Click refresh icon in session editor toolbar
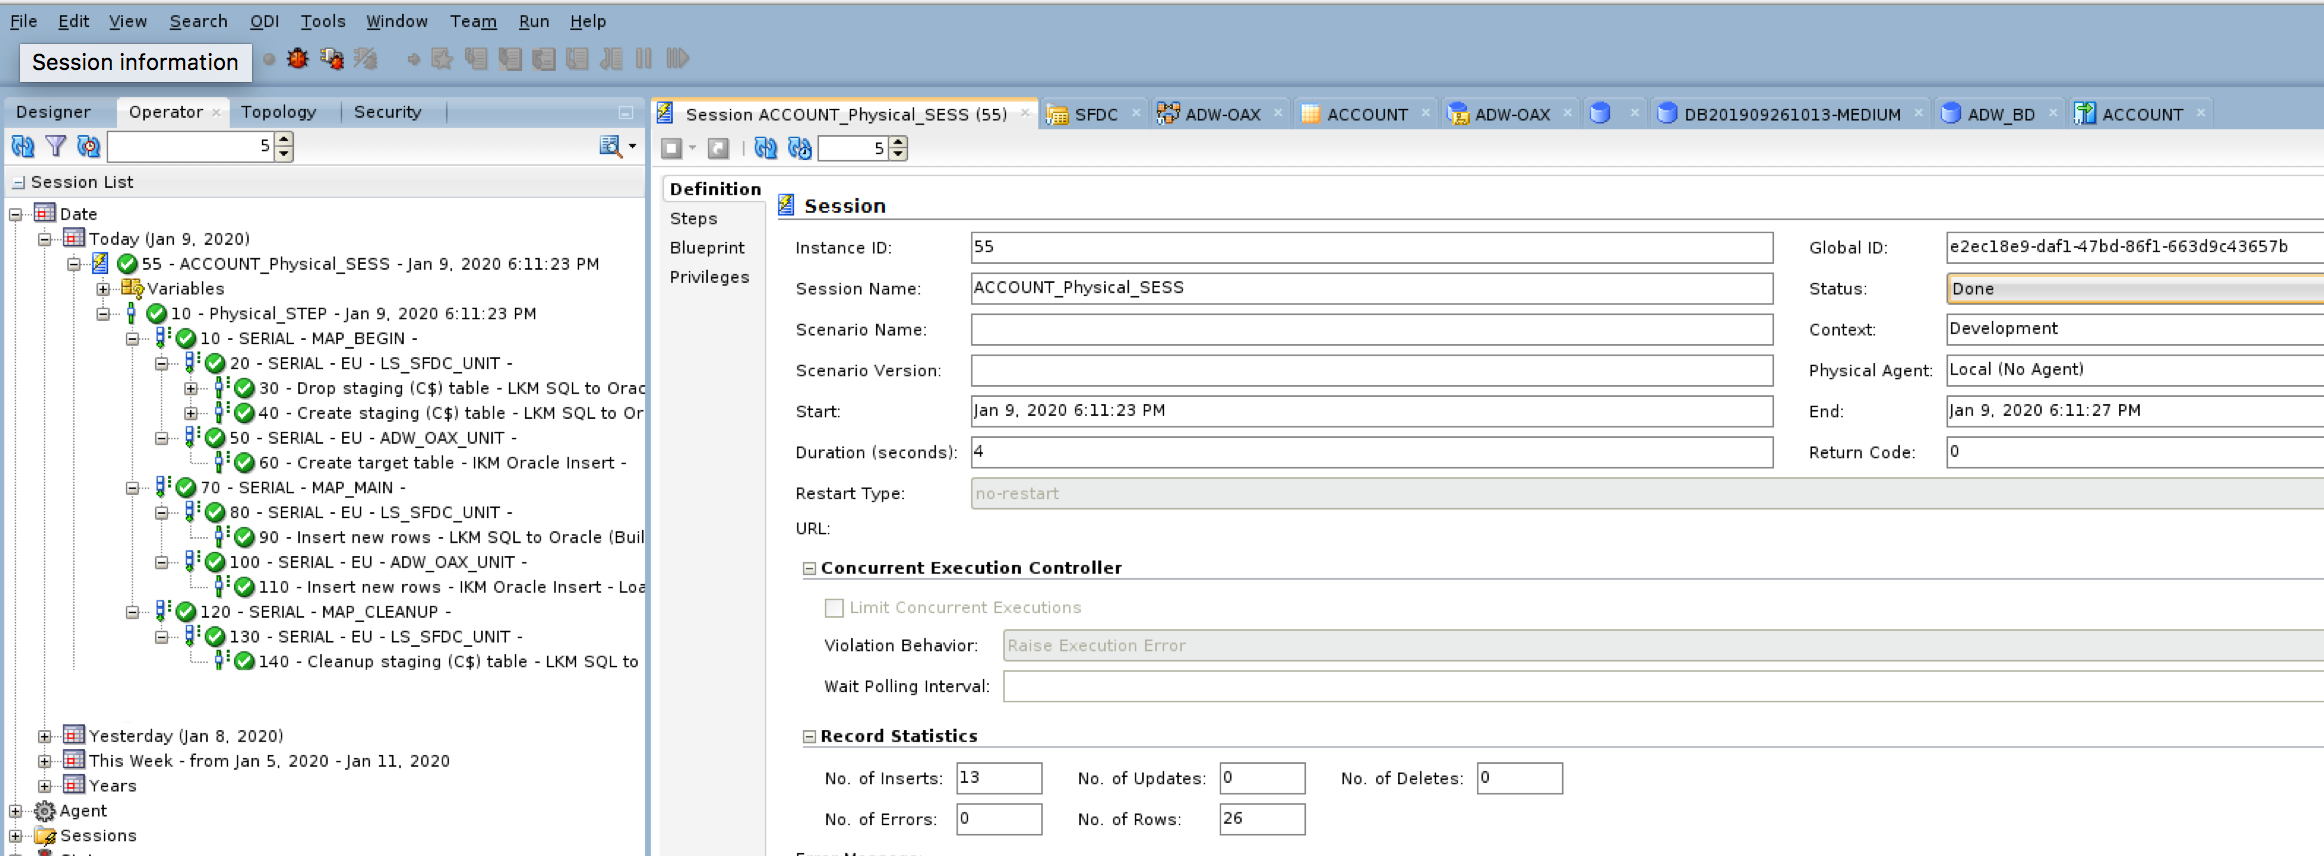The image size is (2324, 856). coord(765,149)
